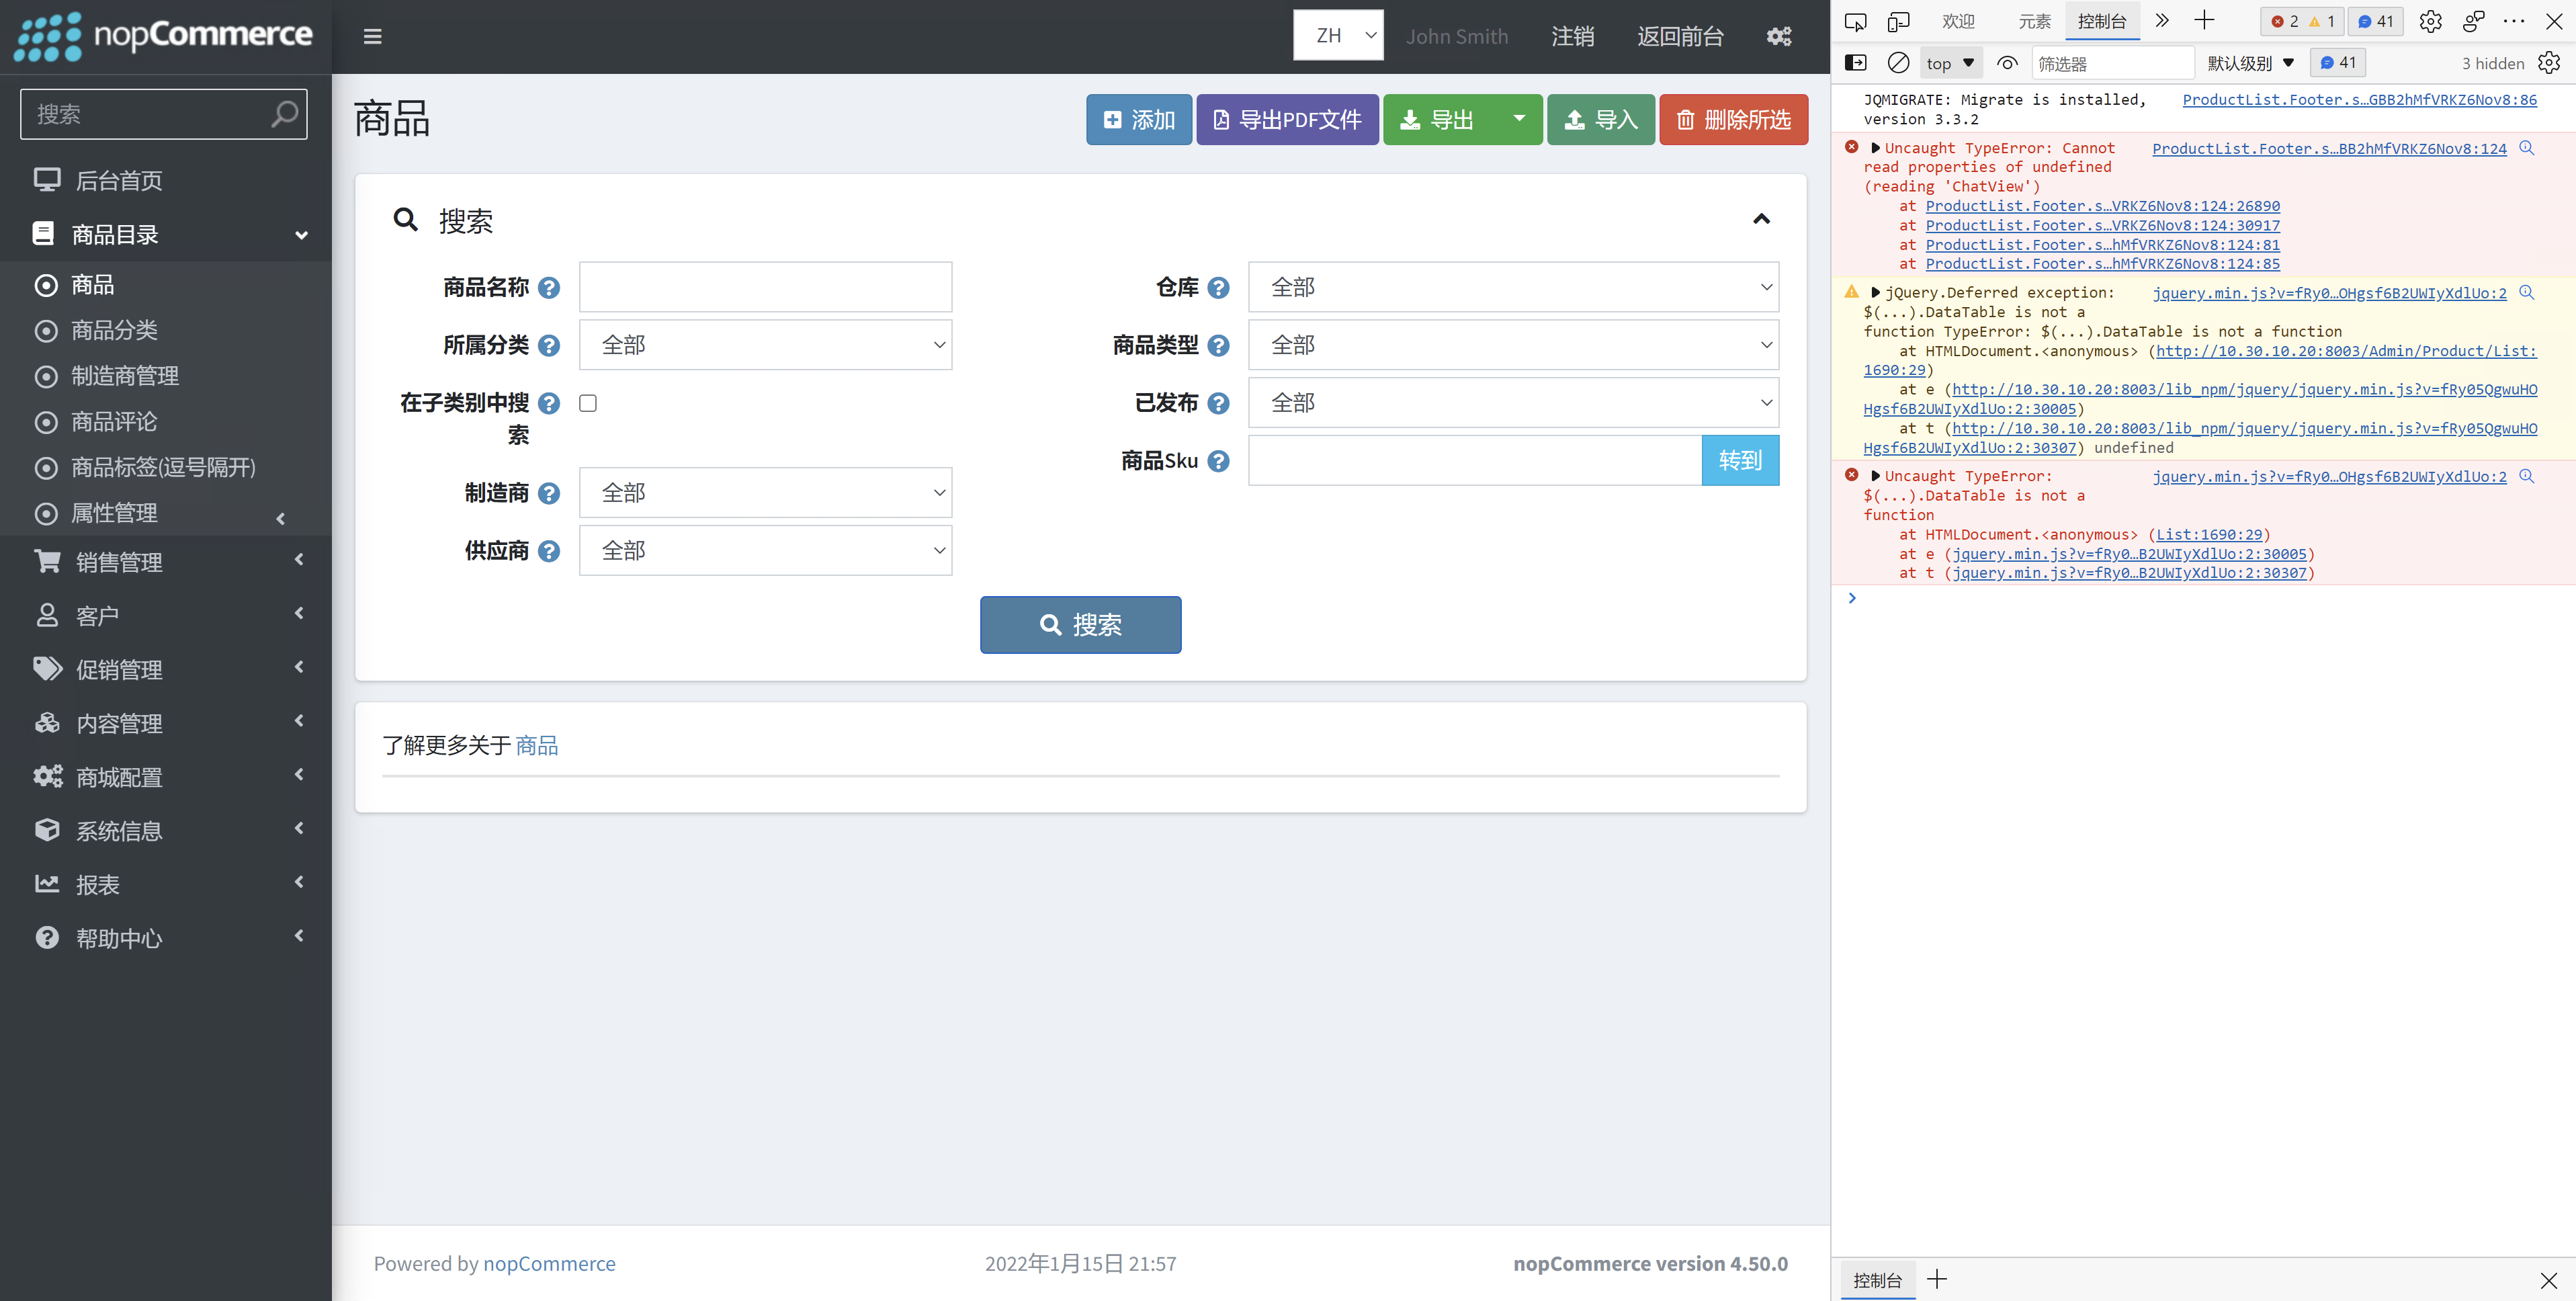Open the 后台首页 dashboard item
Image resolution: width=2576 pixels, height=1301 pixels.
tap(119, 180)
